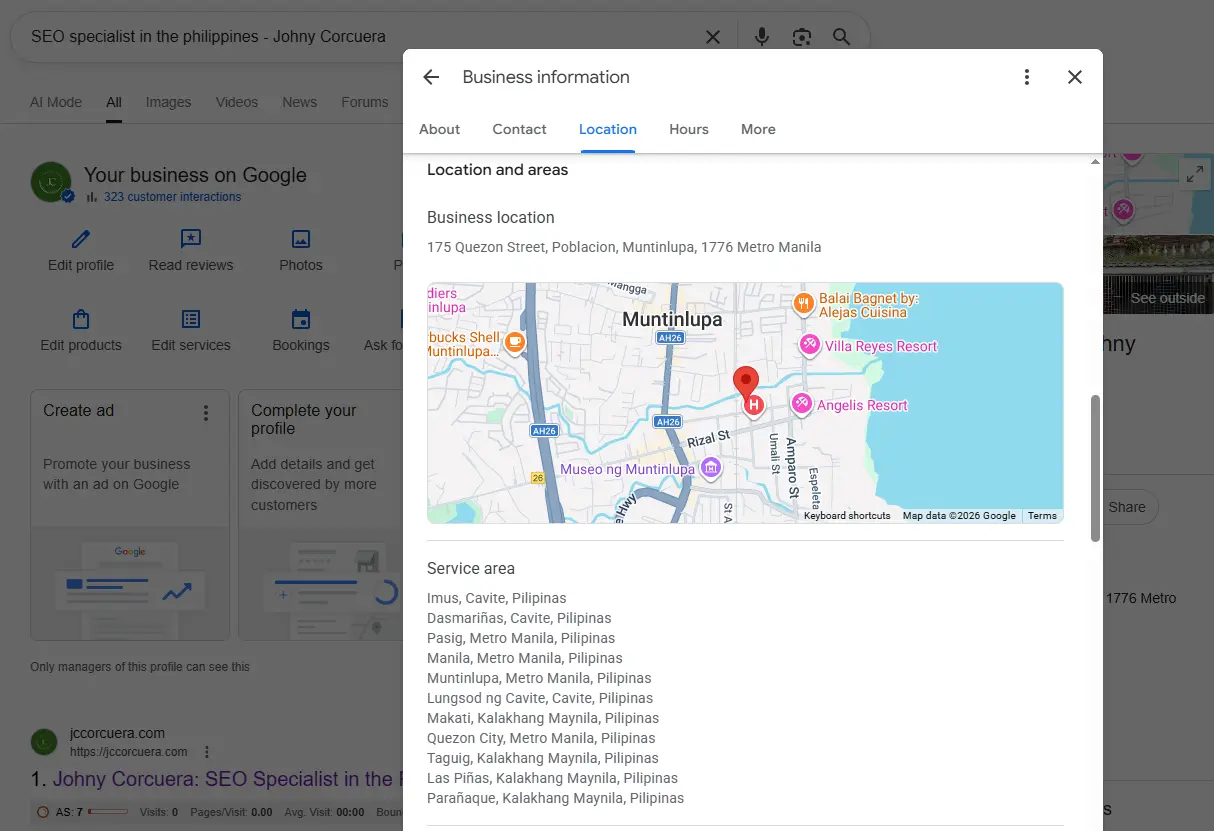The image size is (1214, 831).
Task: Click Las Piñas, Kalakhang Maynila entry
Action: pos(552,778)
